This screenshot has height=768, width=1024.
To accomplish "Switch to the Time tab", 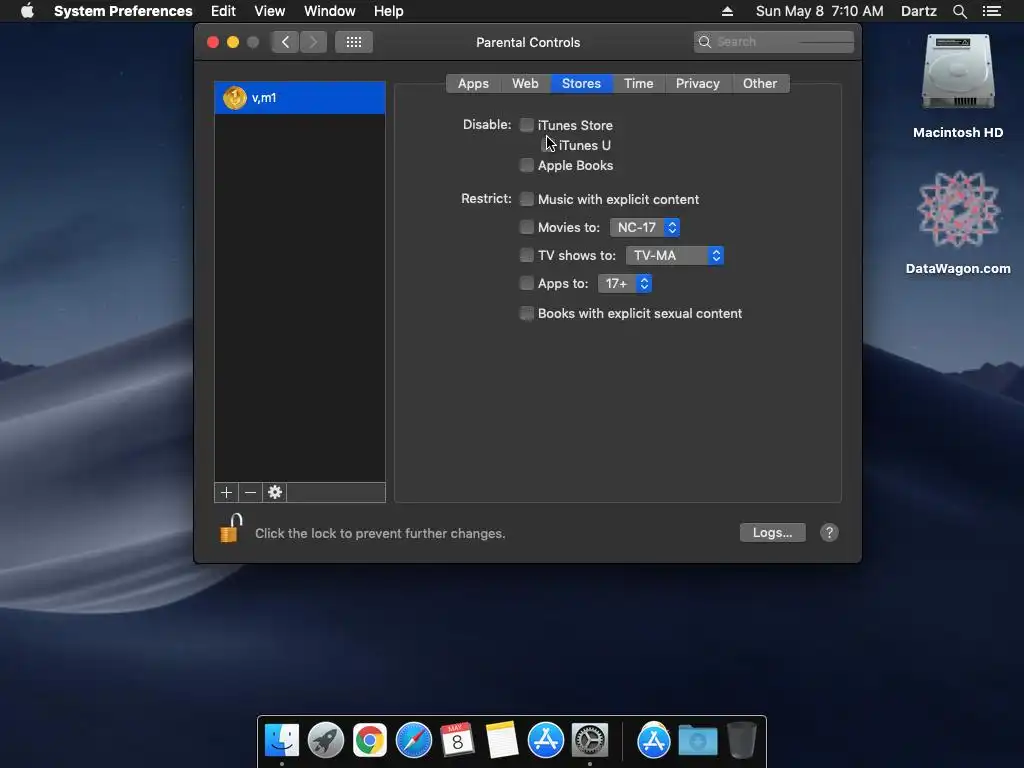I will (639, 84).
